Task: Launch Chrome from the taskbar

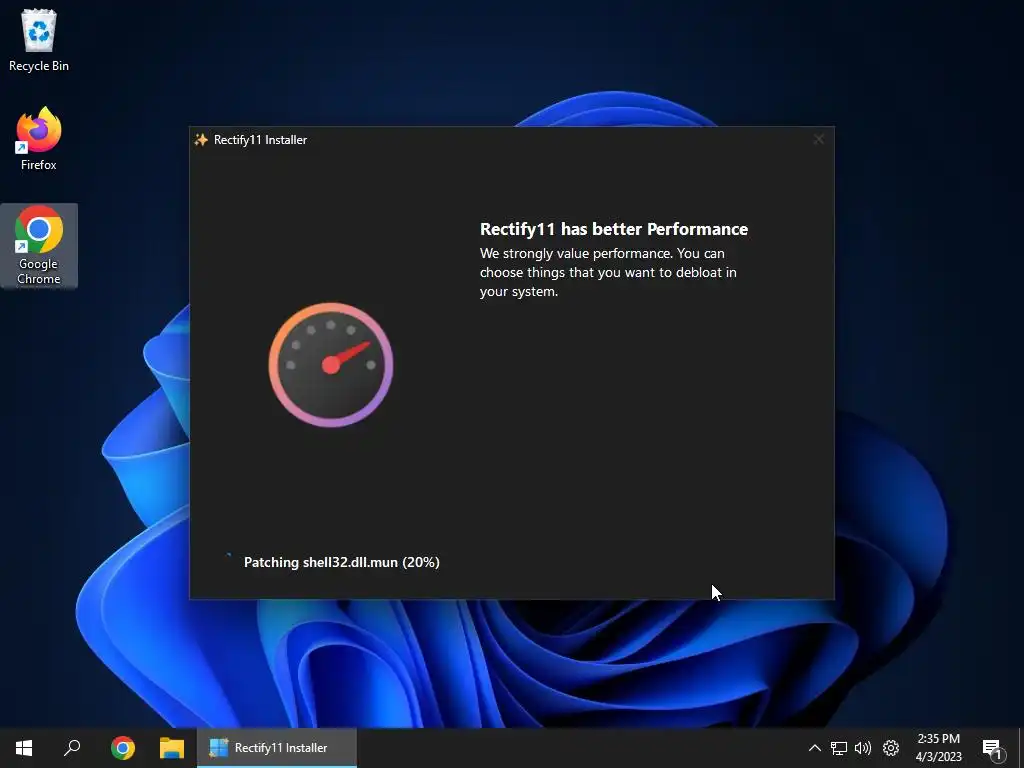Action: tap(123, 748)
